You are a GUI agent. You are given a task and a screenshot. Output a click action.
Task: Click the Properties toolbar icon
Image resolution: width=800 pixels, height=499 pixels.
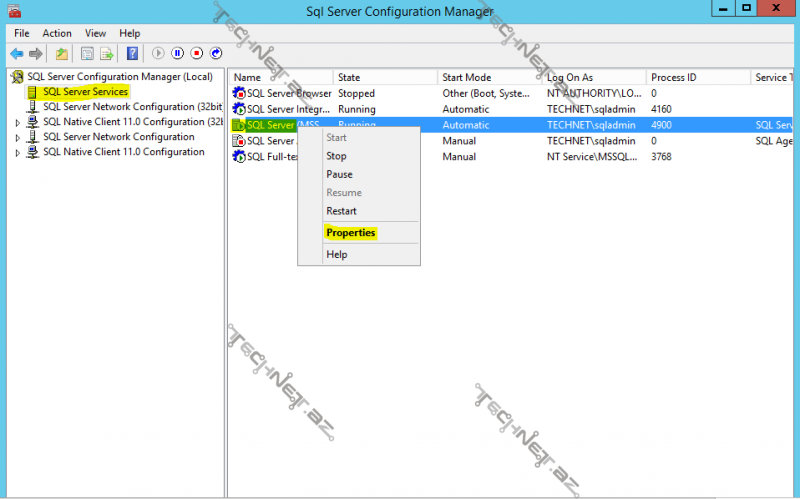[x=87, y=53]
